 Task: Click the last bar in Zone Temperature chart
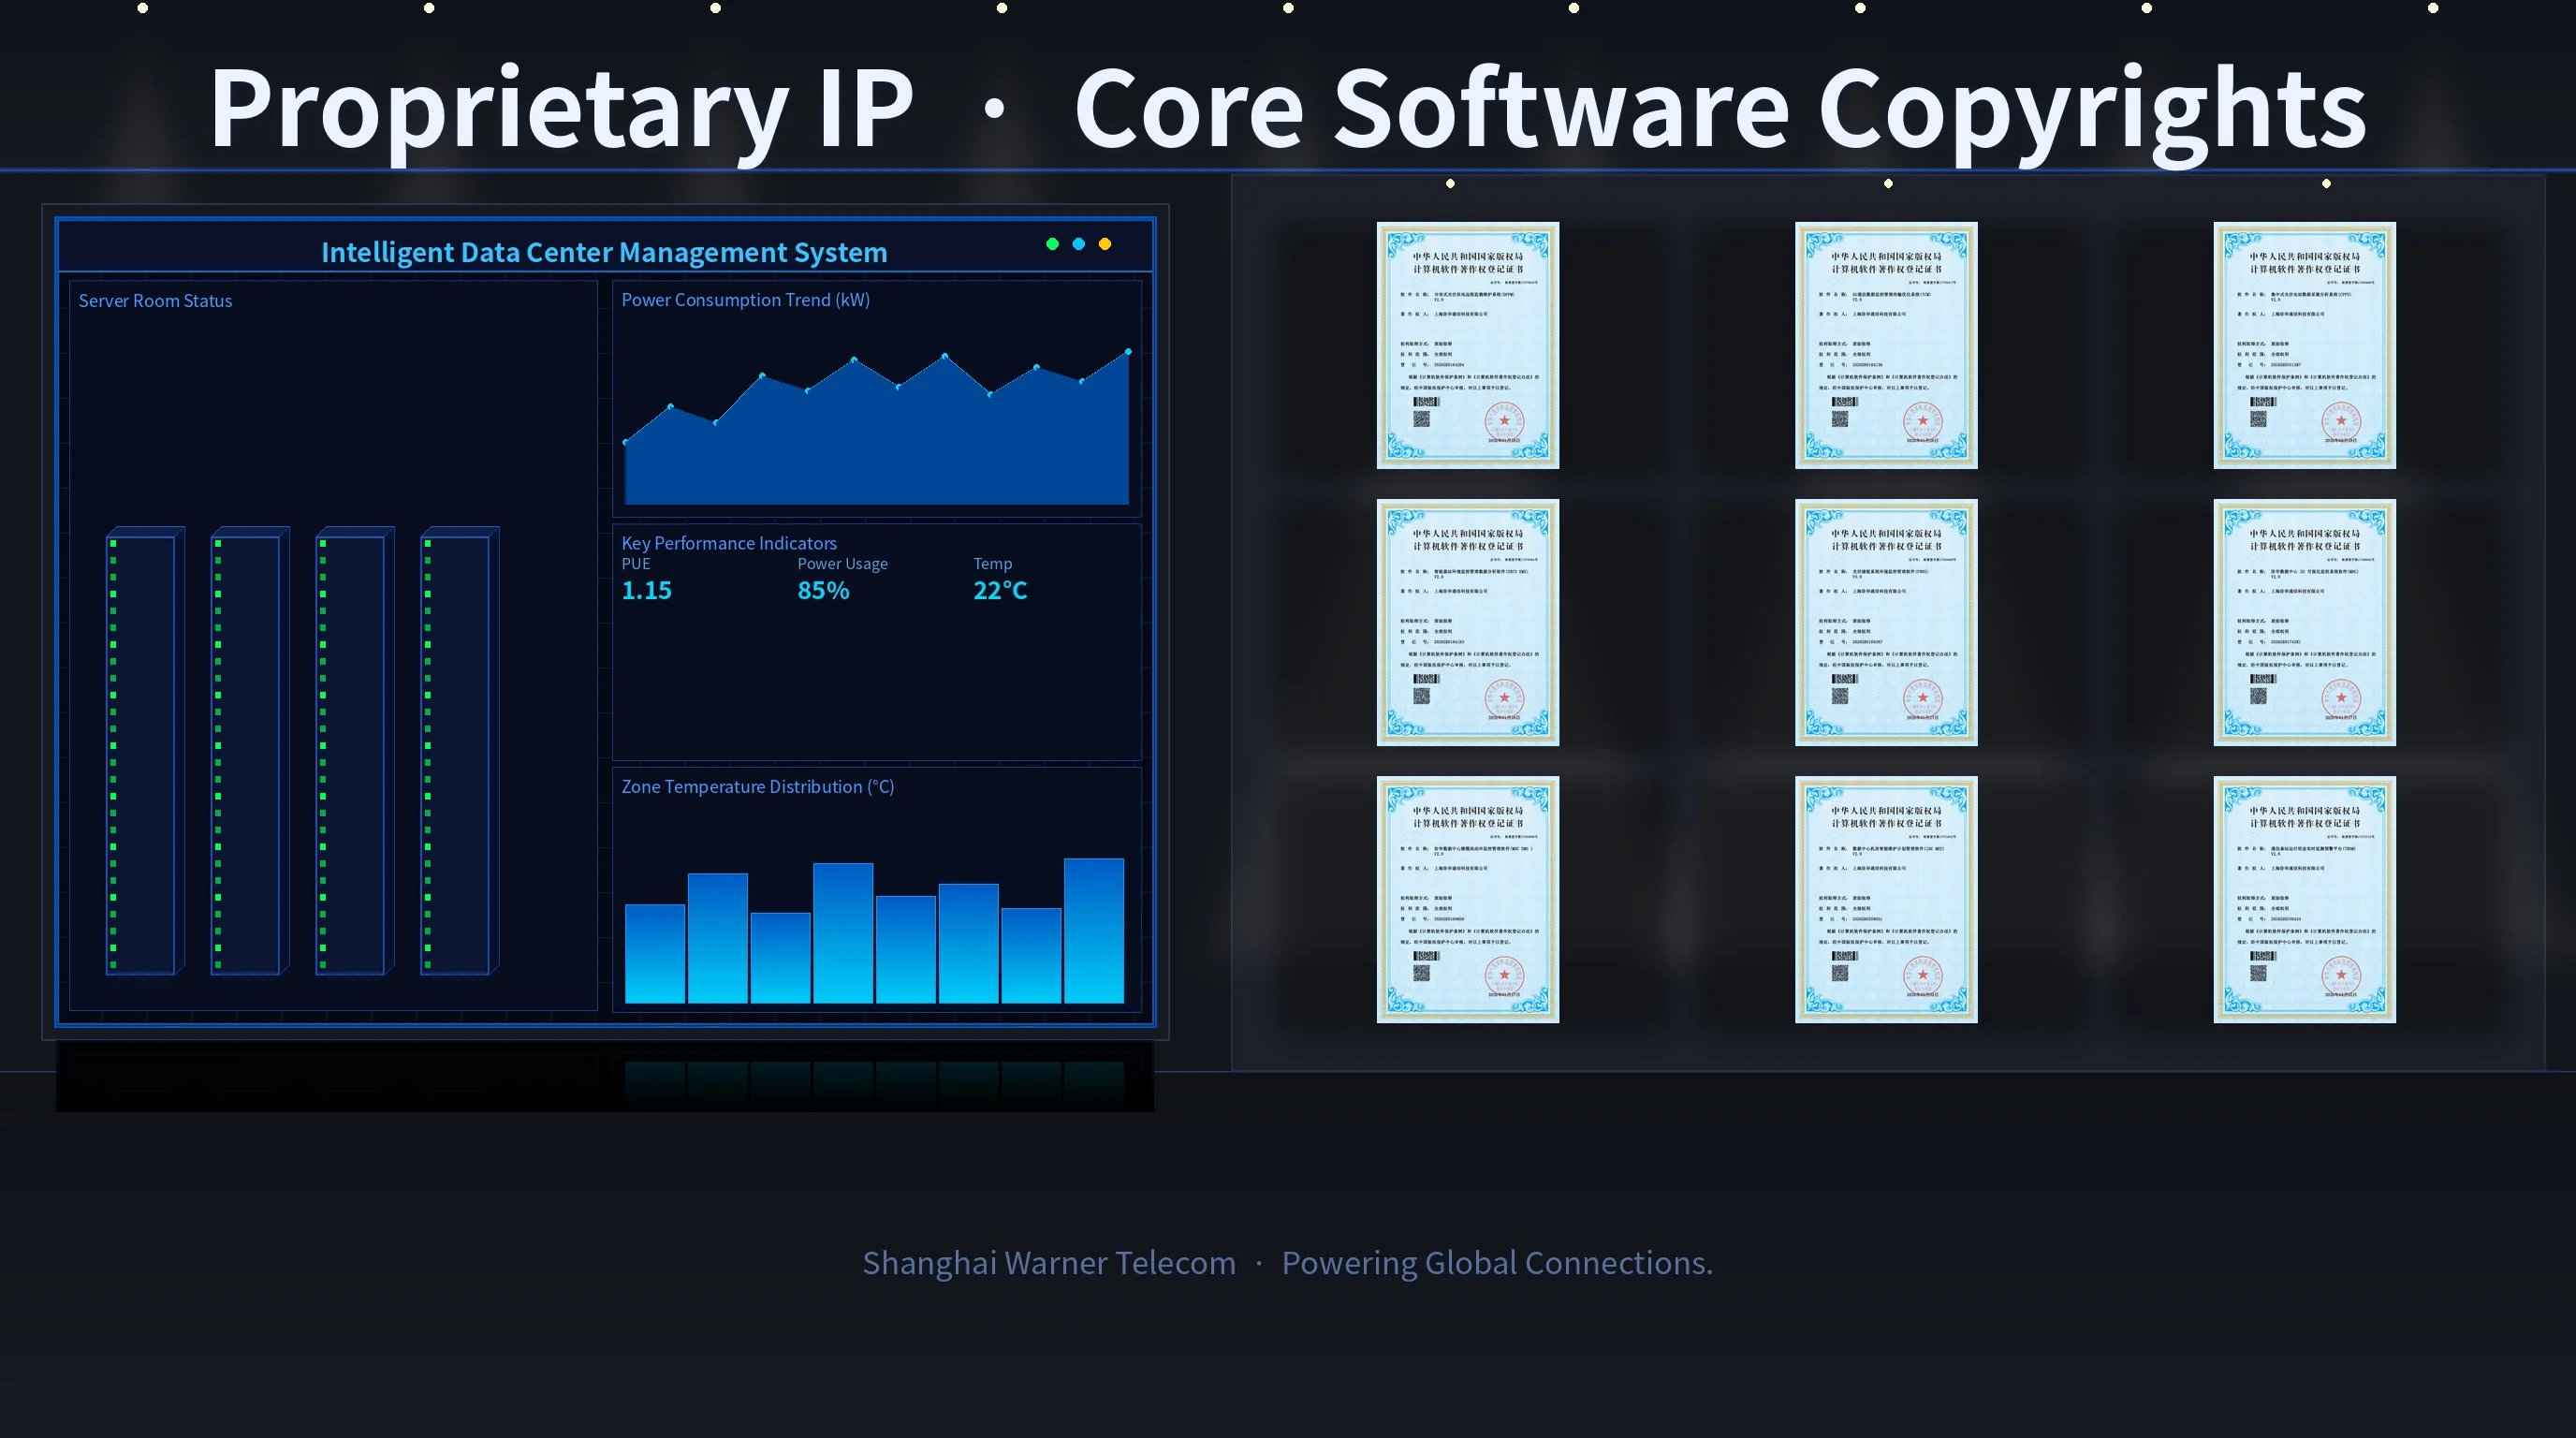(x=1094, y=930)
